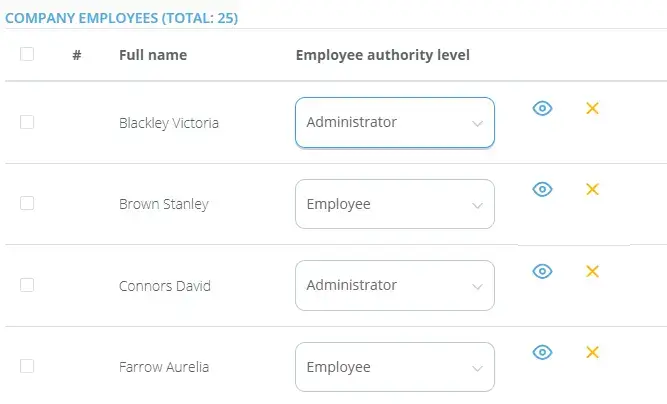Click the Farrow Aurelia name

164,367
